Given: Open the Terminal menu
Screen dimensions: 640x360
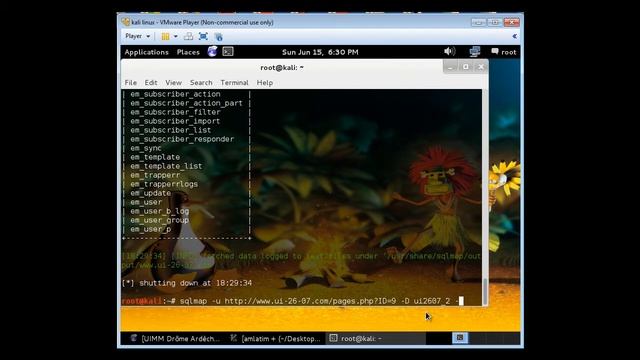Looking at the screenshot, I should pyautogui.click(x=234, y=82).
